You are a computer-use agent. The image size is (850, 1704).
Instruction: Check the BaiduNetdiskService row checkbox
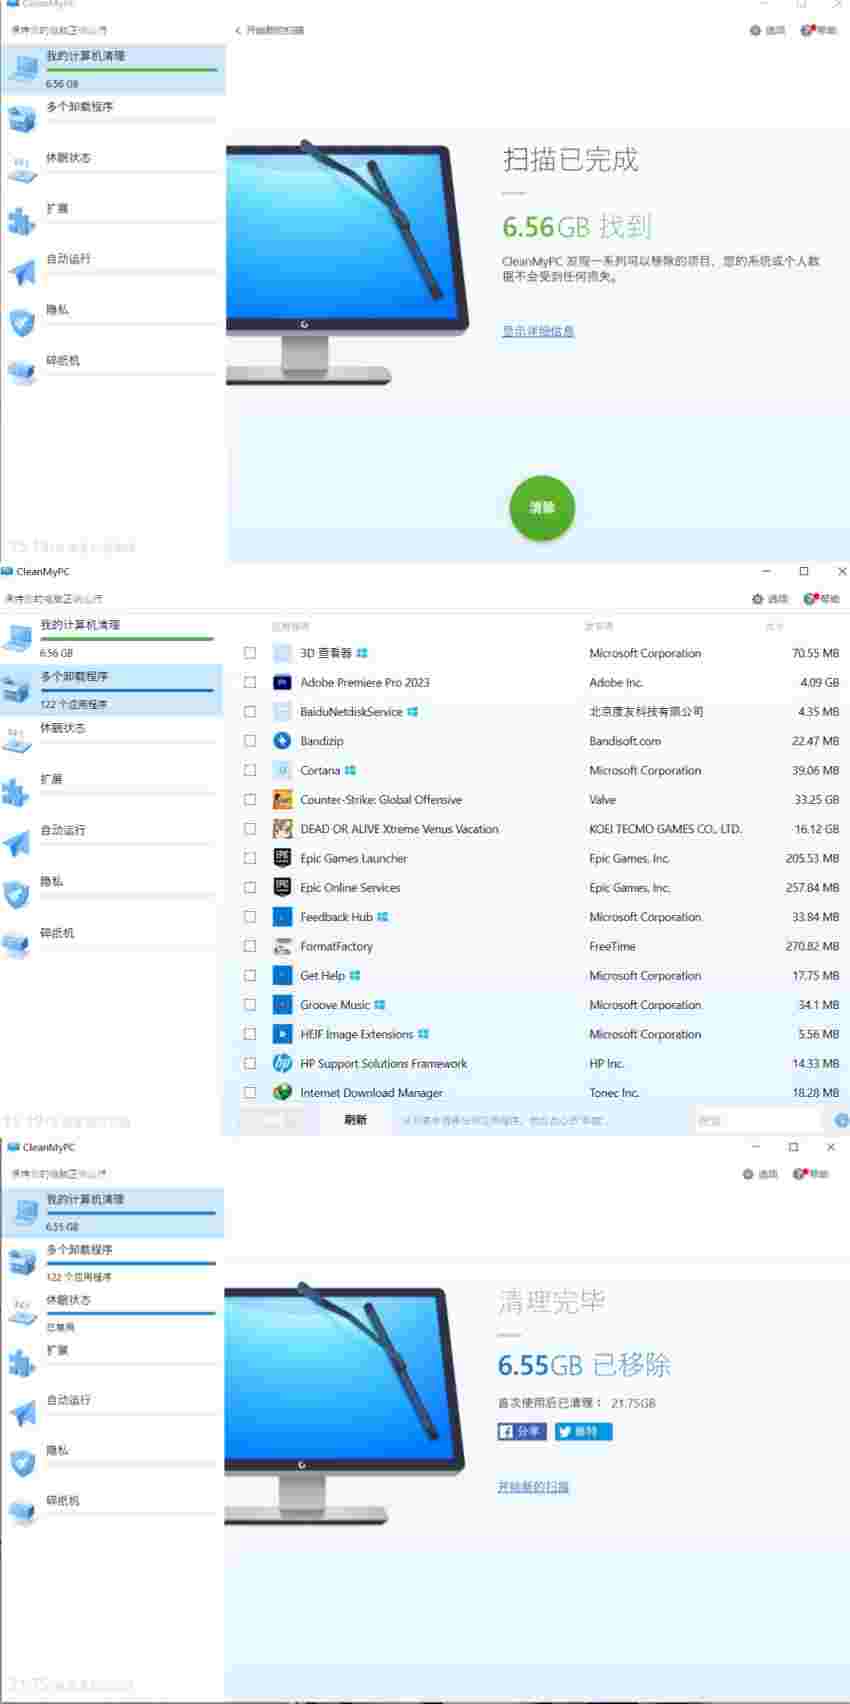[x=250, y=712]
